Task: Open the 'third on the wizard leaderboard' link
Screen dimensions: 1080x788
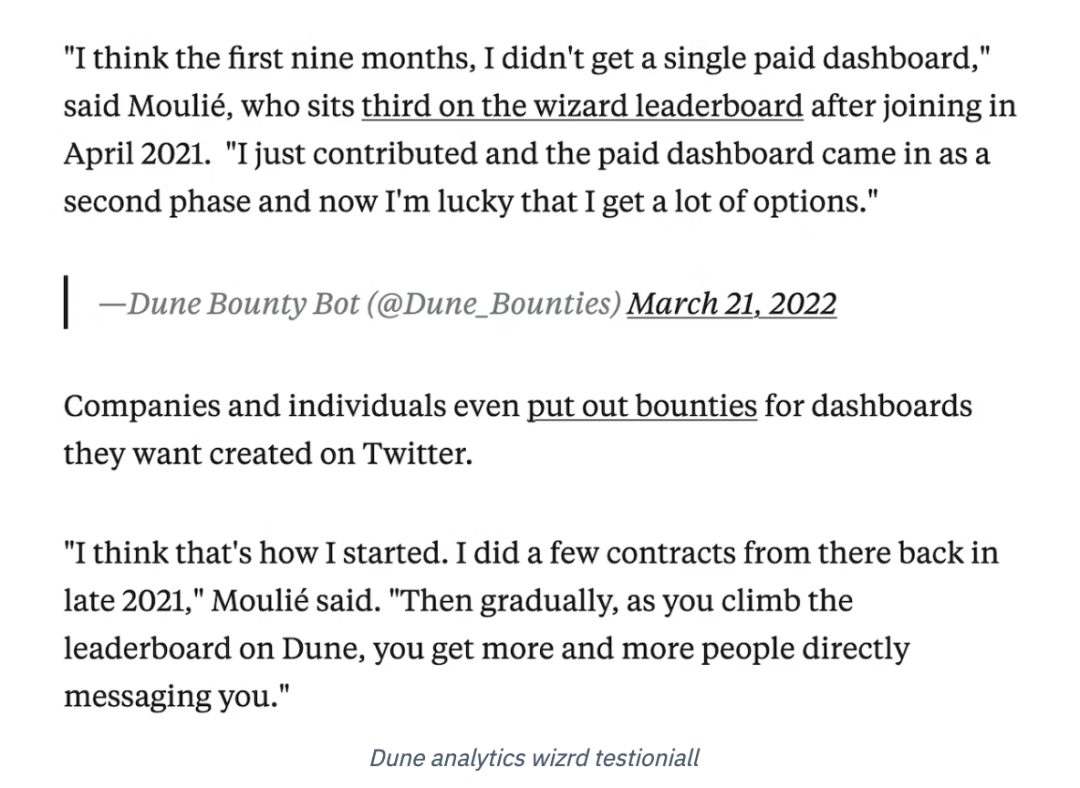Action: pyautogui.click(x=582, y=107)
